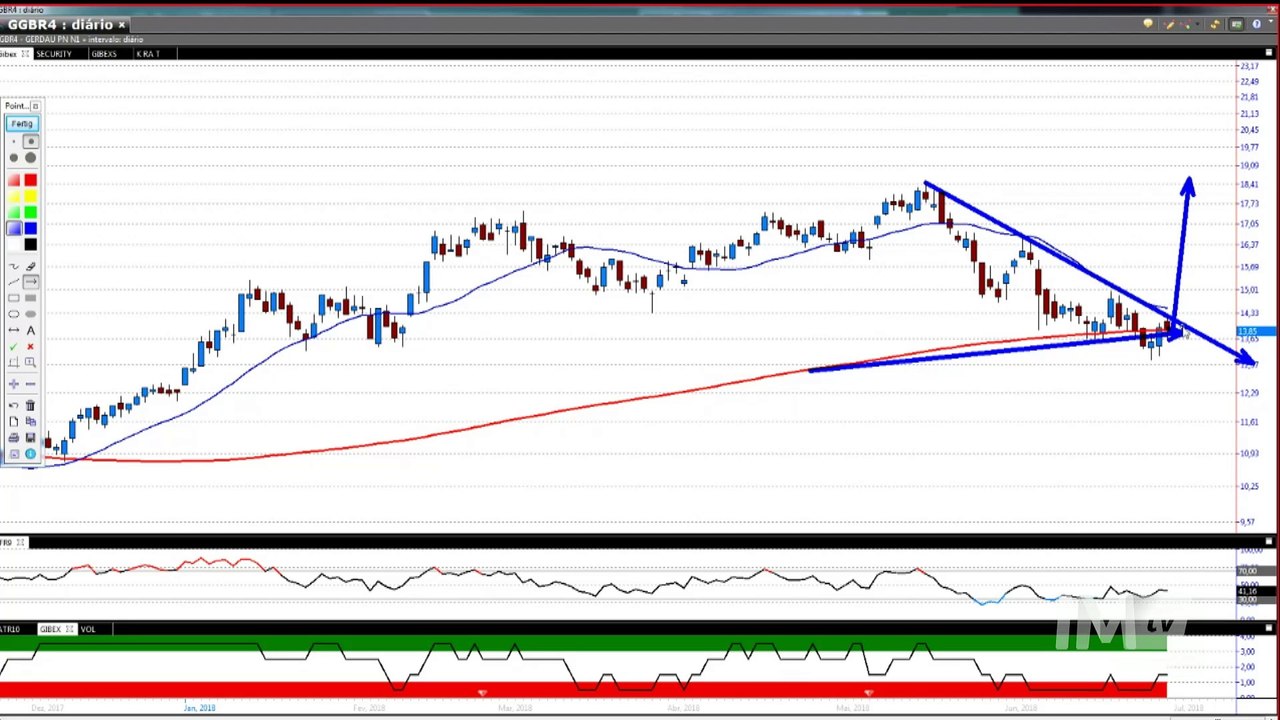Select the green checkmark stamp tool
Image resolution: width=1280 pixels, height=720 pixels.
(13, 346)
